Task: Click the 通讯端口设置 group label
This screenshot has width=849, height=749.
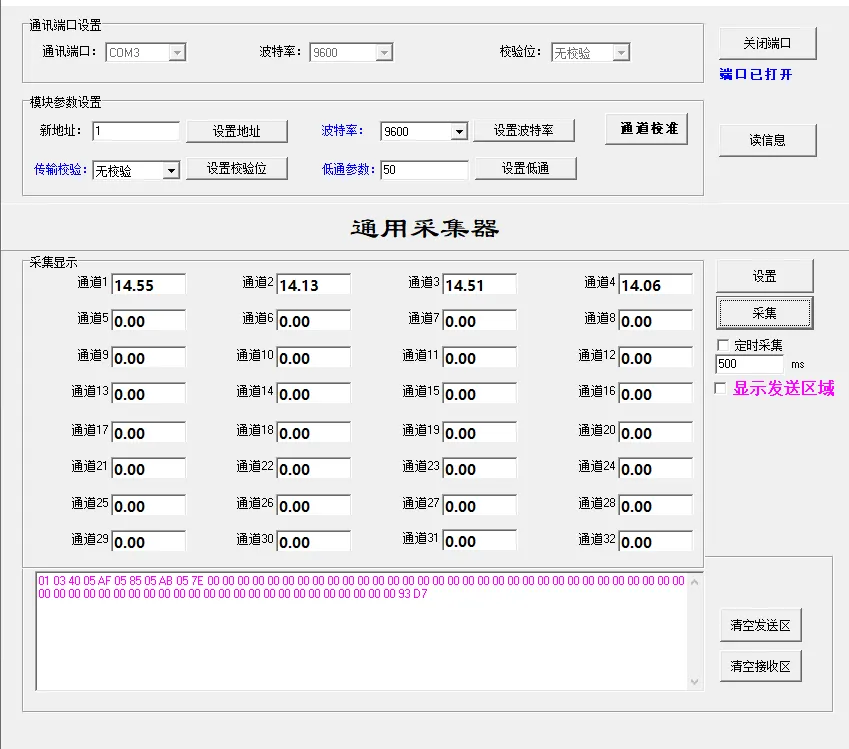Action: pos(65,25)
